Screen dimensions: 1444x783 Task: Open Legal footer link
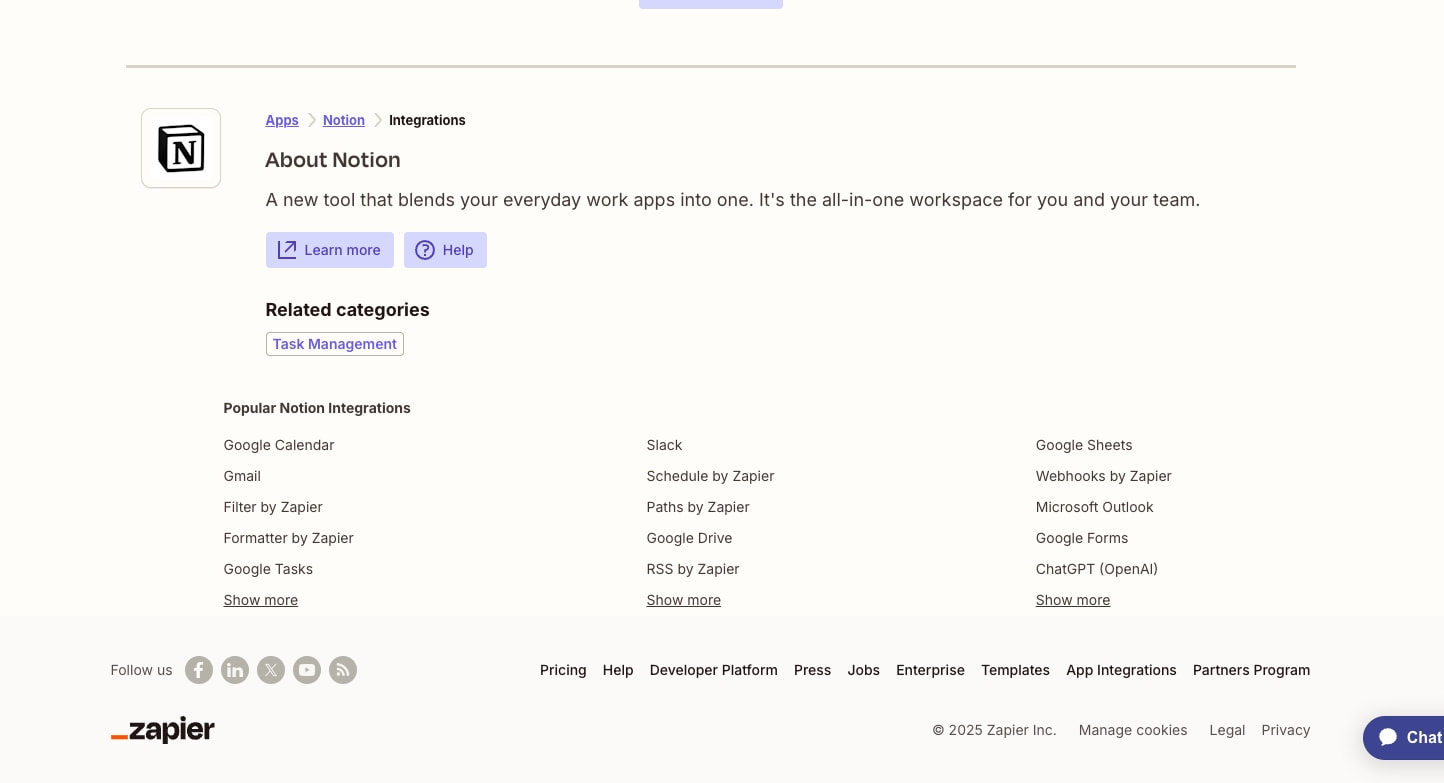tap(1227, 730)
